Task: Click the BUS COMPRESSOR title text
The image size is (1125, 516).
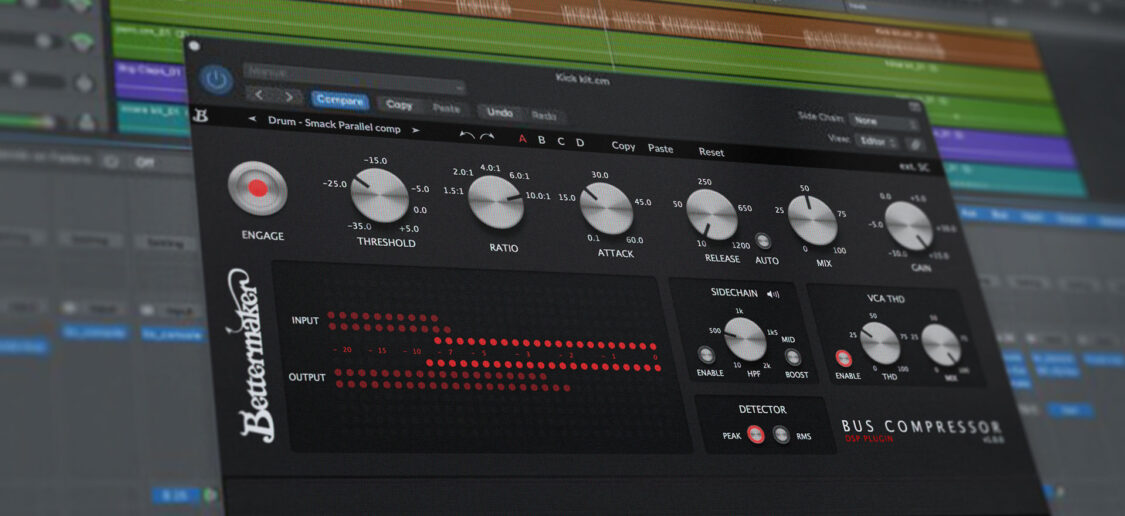Action: [x=922, y=427]
